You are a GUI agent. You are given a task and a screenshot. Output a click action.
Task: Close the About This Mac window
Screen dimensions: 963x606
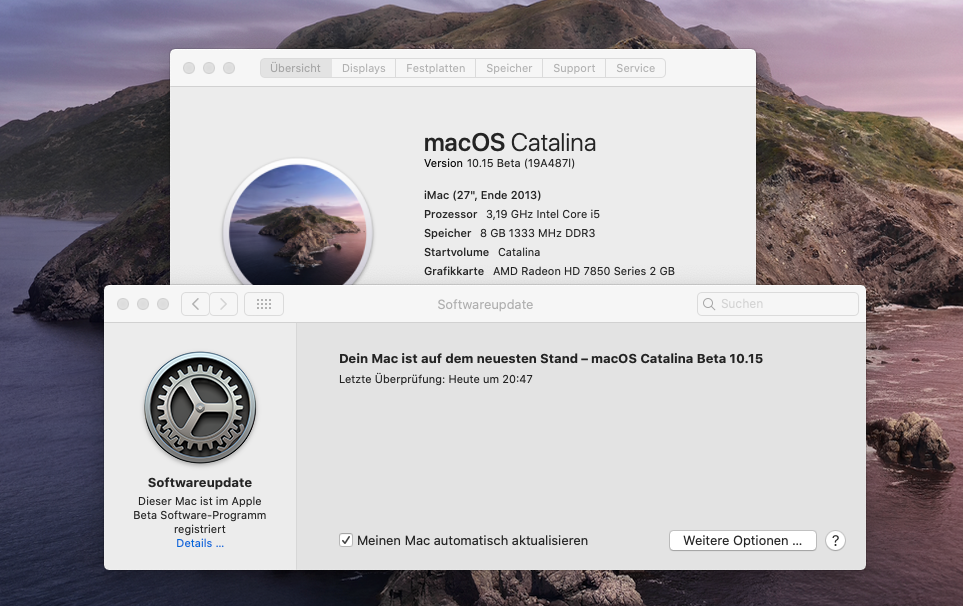point(189,68)
